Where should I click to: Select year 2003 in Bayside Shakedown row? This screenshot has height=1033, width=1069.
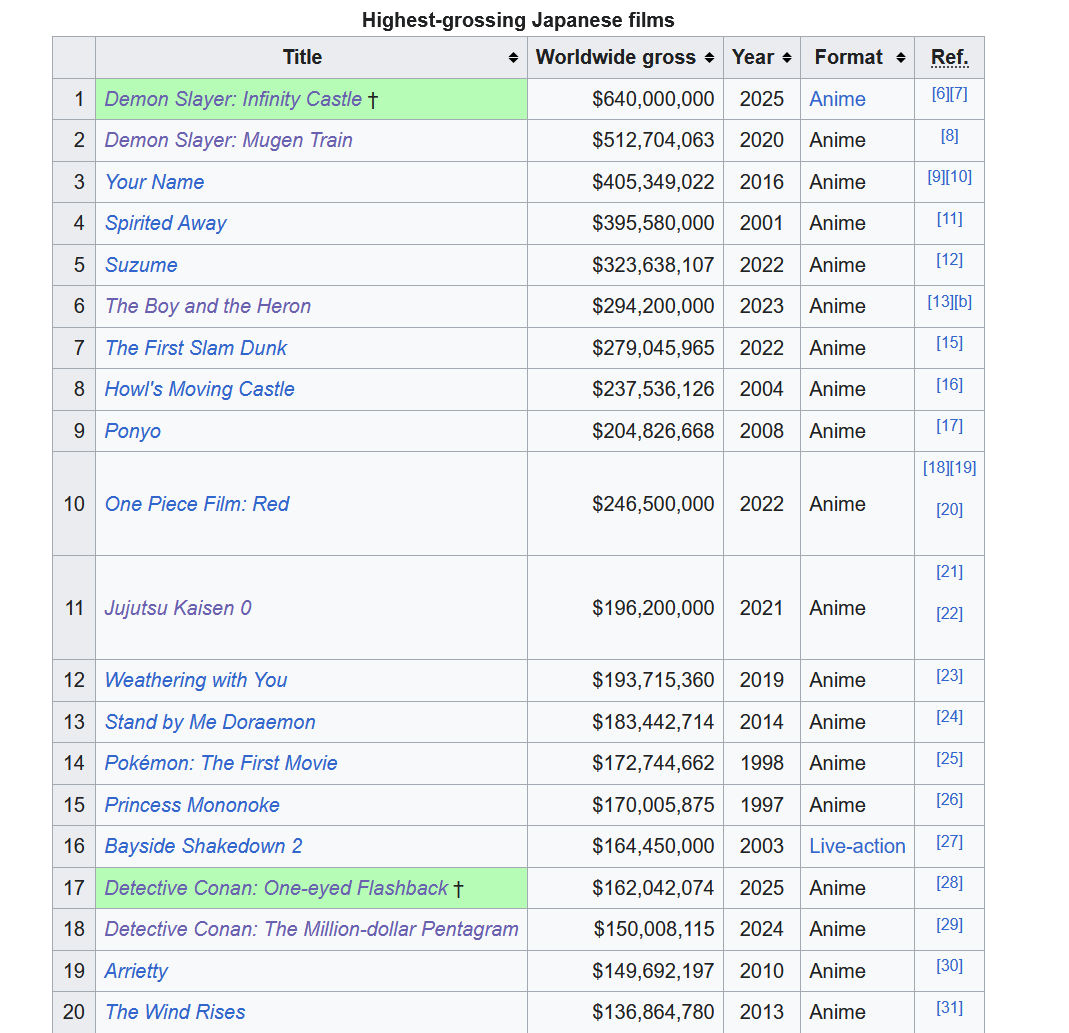(762, 845)
